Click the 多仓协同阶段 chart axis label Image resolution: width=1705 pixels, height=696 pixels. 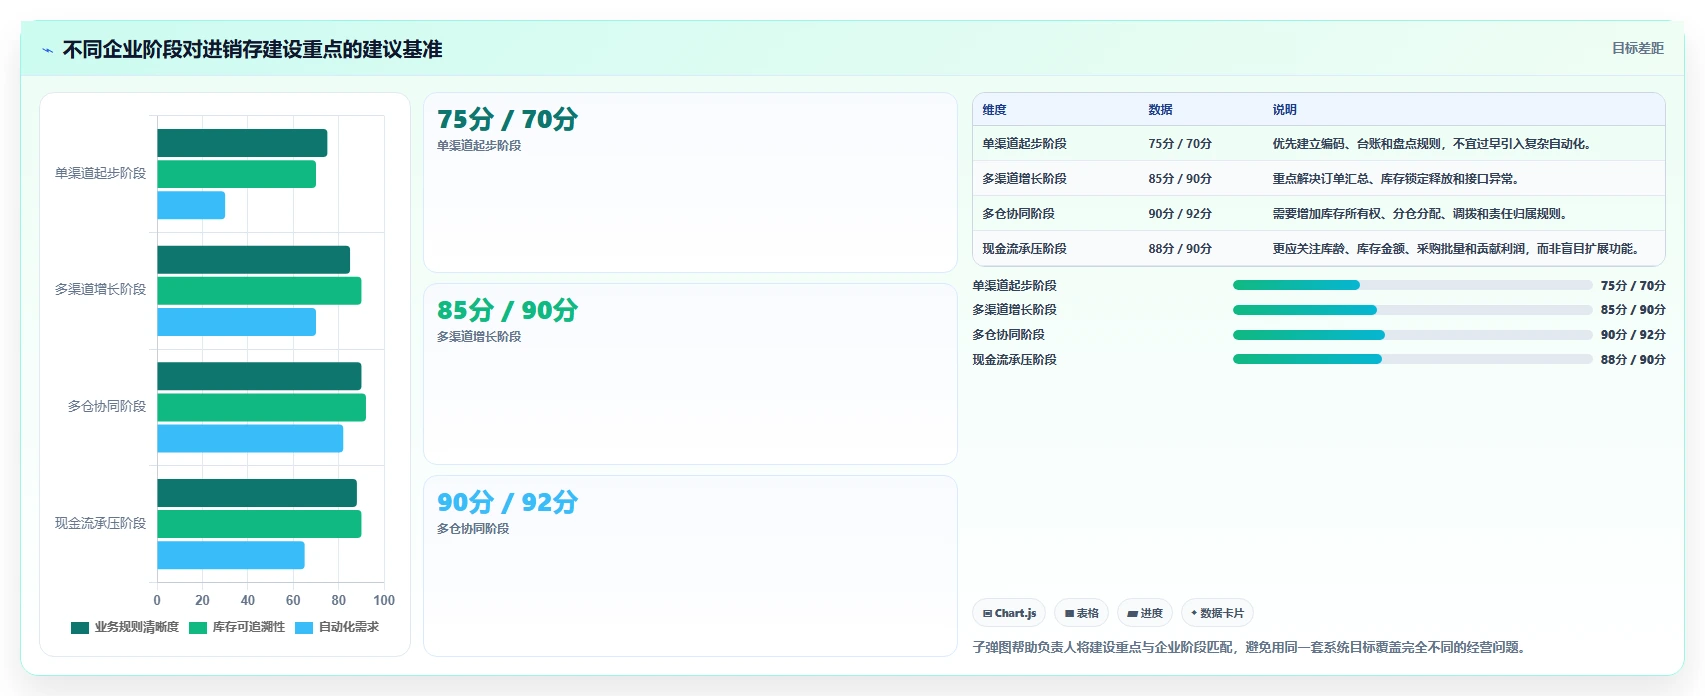click(106, 406)
